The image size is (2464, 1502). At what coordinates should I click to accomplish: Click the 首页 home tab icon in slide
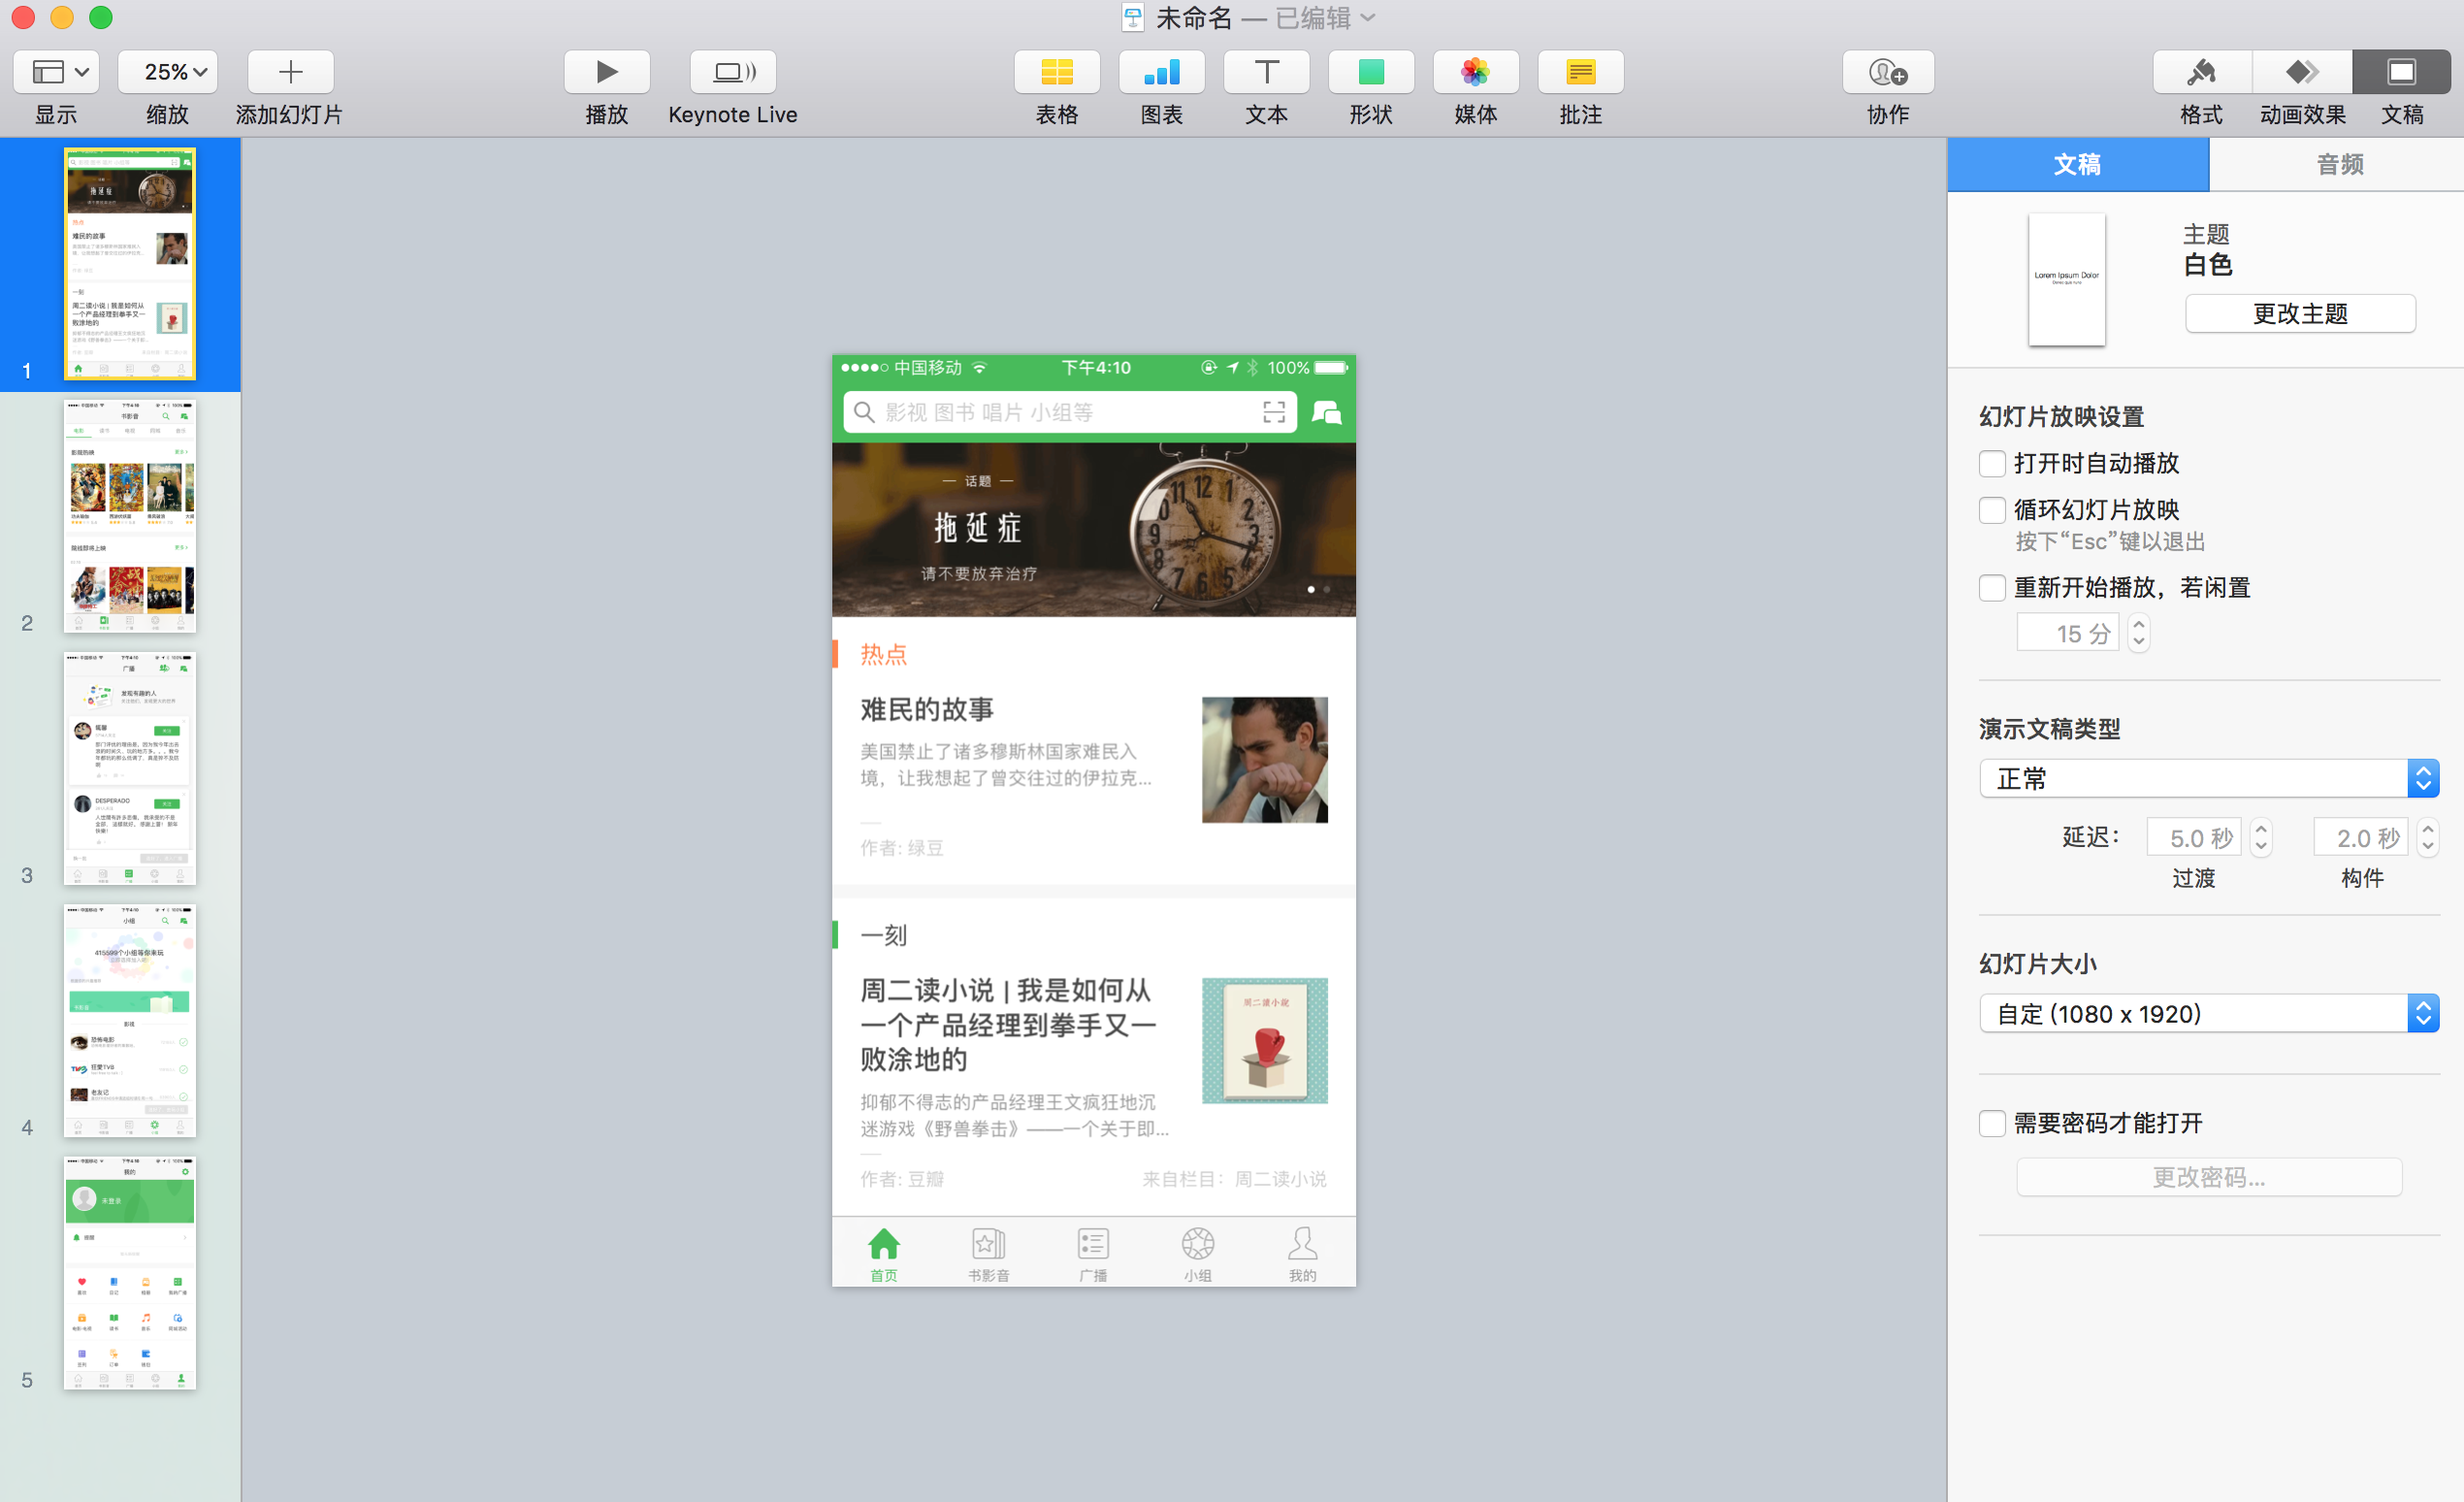[884, 1244]
